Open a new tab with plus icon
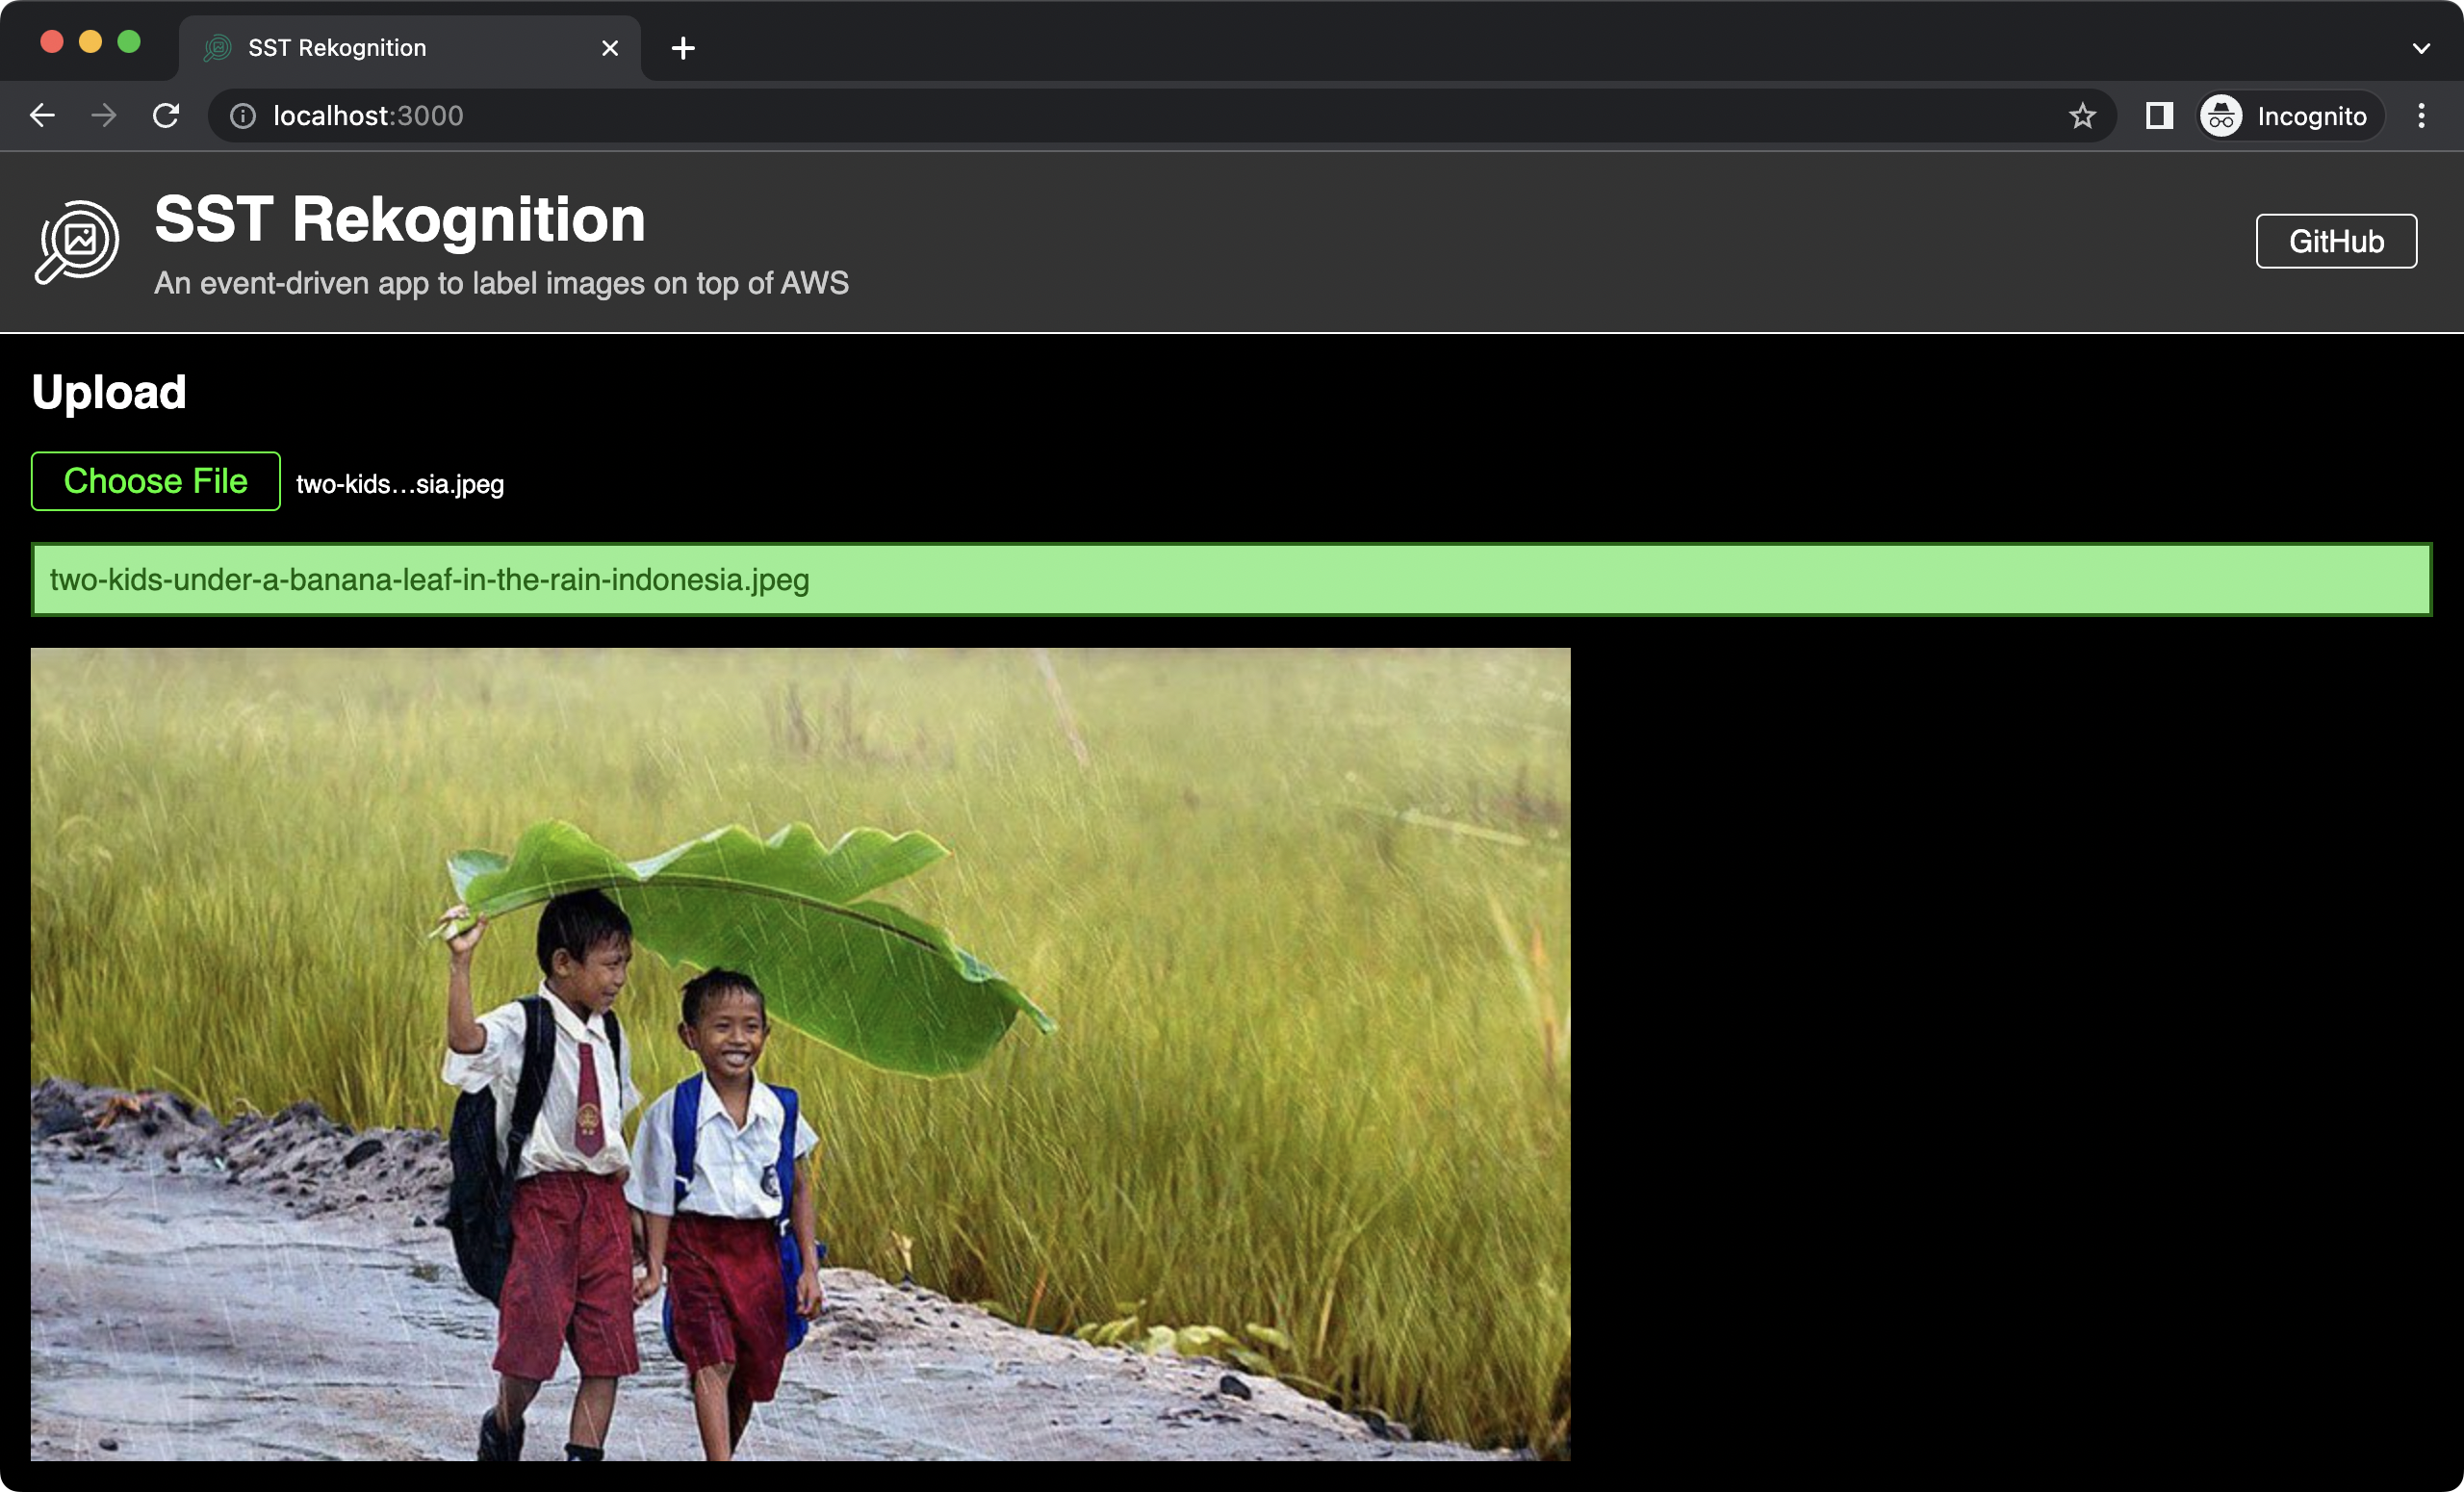 (x=683, y=48)
